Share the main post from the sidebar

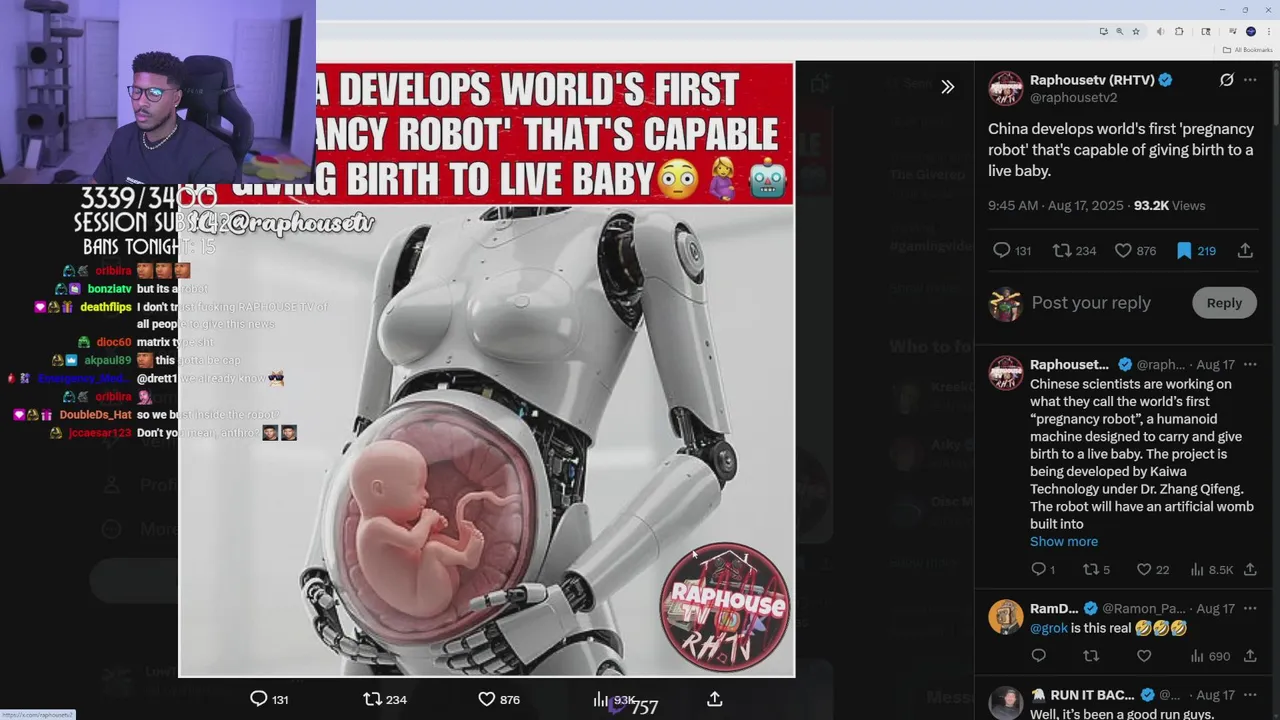tap(1245, 251)
